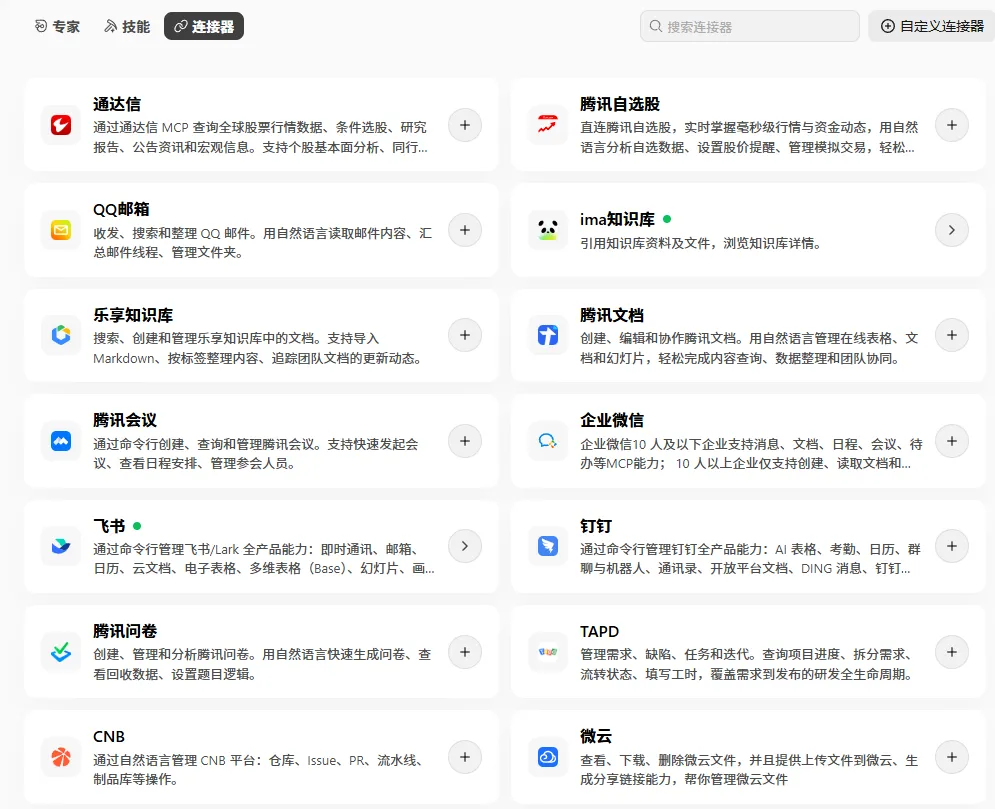This screenshot has width=995, height=809.
Task: Click the description '引用知识库资料及文件，浏览知识库详情。'
Action: [701, 244]
